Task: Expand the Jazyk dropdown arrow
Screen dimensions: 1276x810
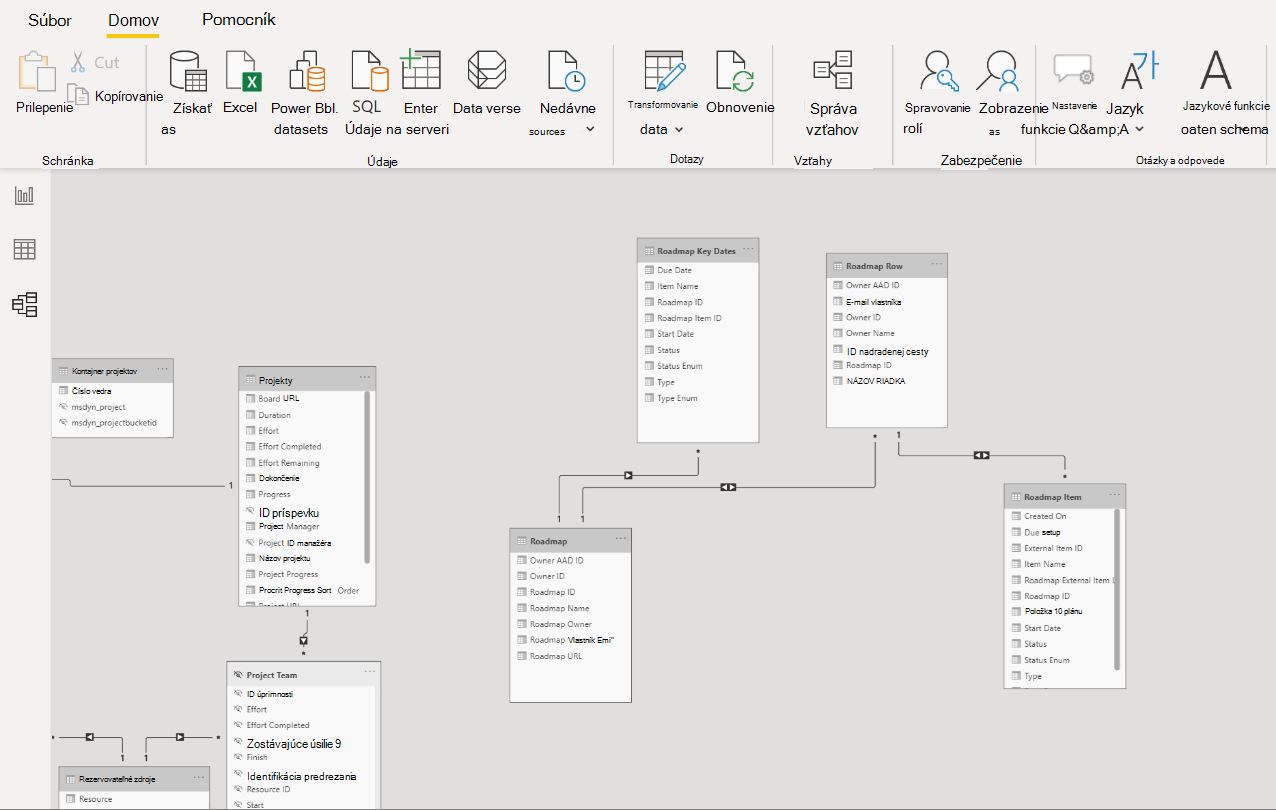Action: coord(1140,129)
